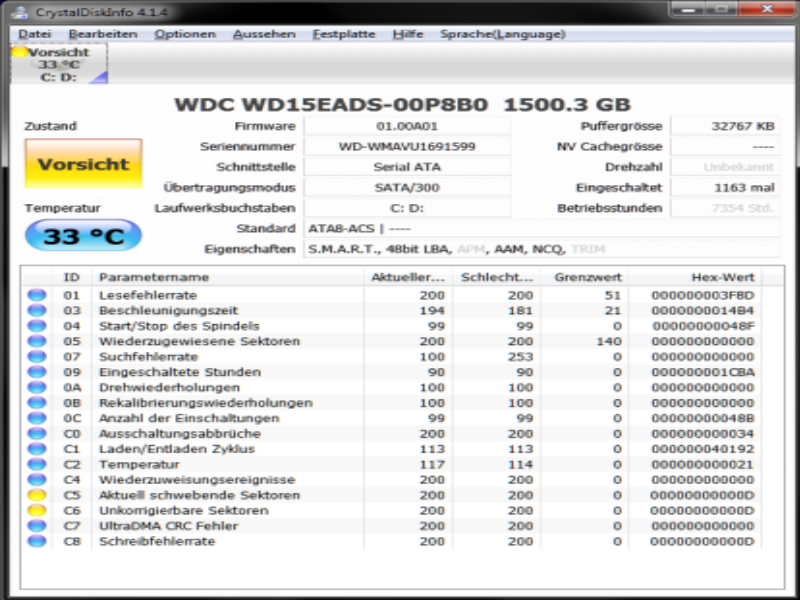Click the Hex-Wert column header

point(695,277)
